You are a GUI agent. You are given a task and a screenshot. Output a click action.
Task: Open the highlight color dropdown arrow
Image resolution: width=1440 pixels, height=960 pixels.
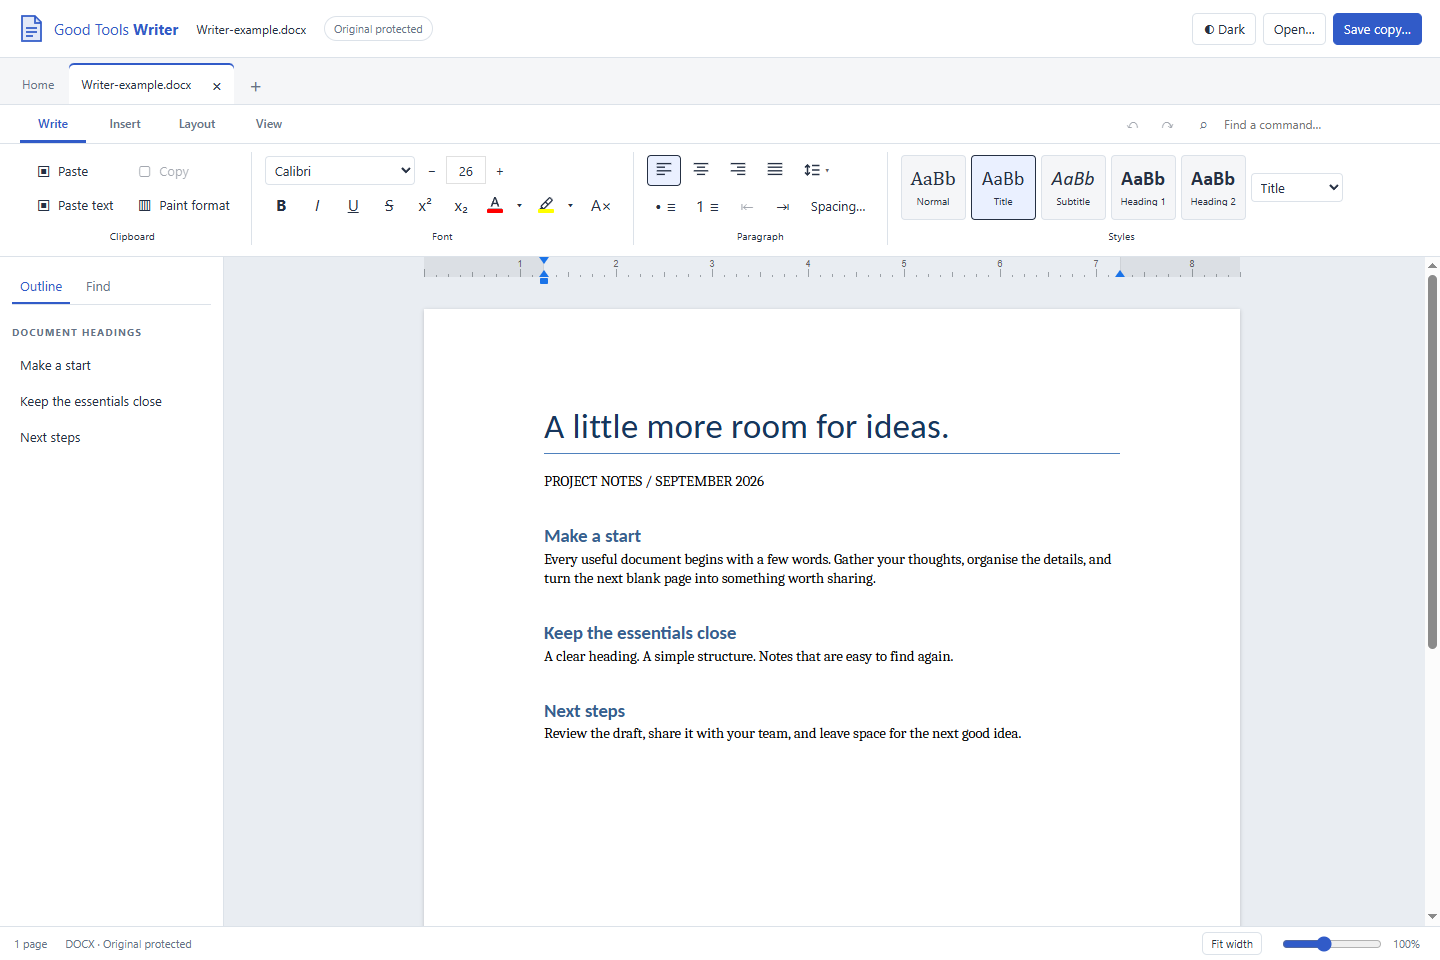point(570,206)
